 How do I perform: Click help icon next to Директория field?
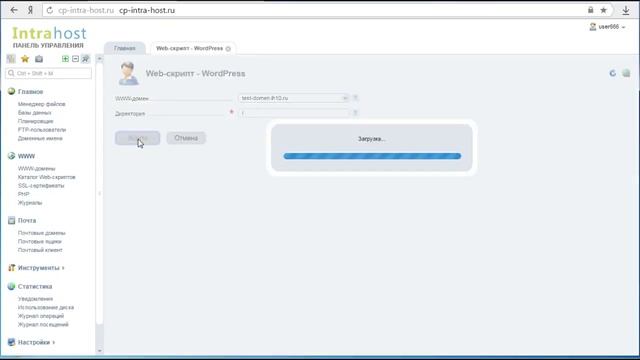point(355,113)
